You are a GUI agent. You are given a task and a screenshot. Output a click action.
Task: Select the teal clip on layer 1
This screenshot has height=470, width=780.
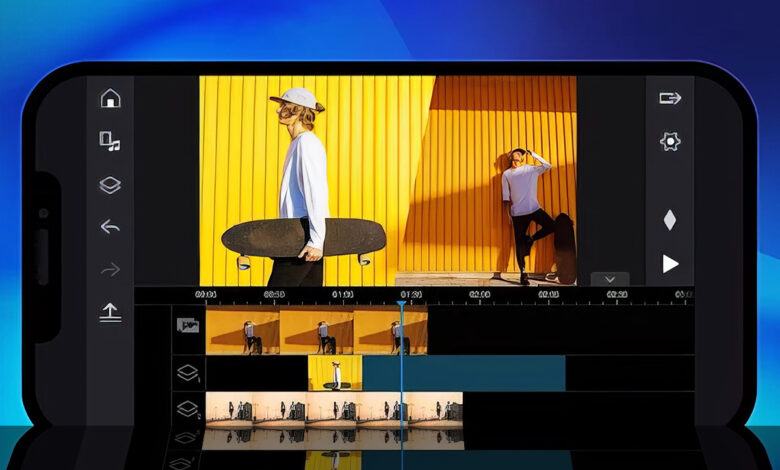[x=463, y=373]
